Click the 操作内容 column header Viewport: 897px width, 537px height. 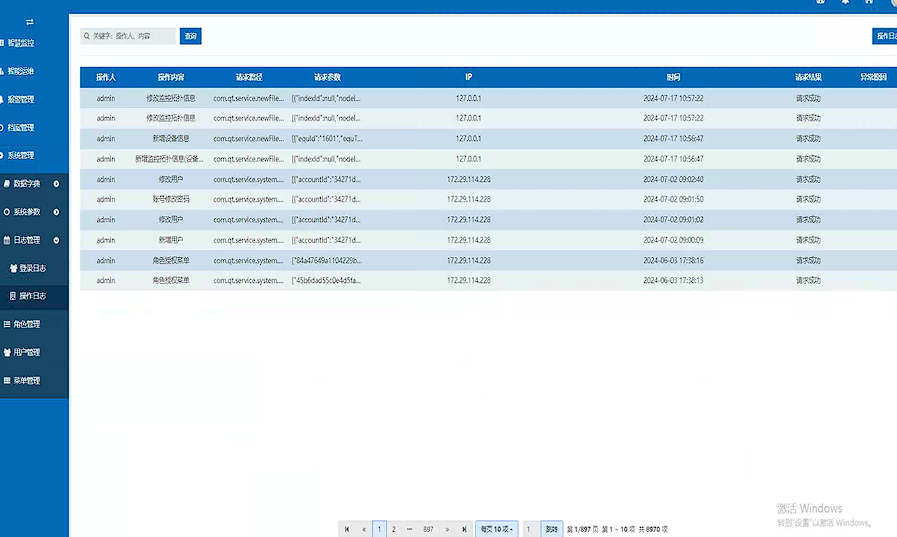(170, 77)
